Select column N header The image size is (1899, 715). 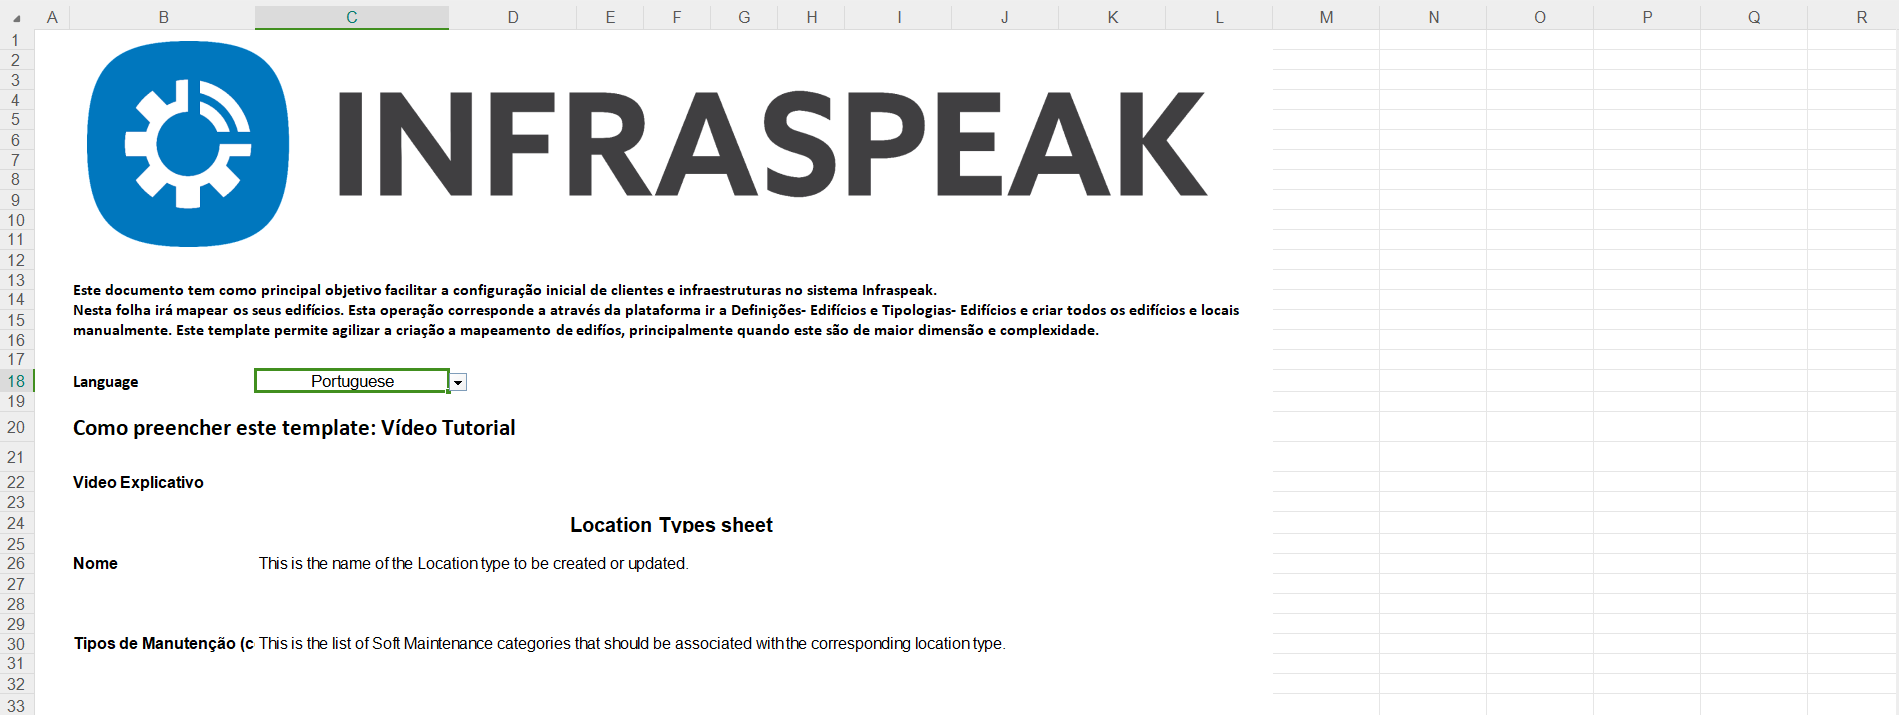1433,17
